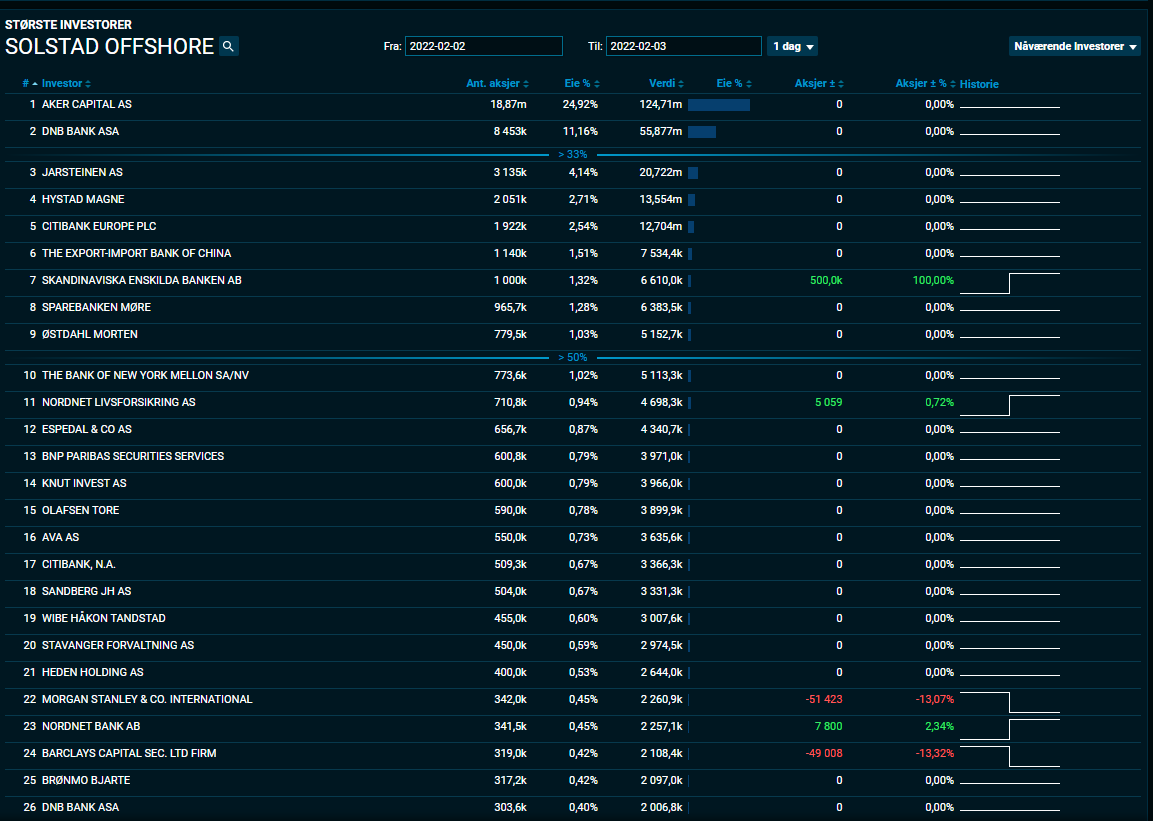
Task: Select MORGAN STANLEY & CO. INTERNATIONAL
Action: [x=147, y=700]
